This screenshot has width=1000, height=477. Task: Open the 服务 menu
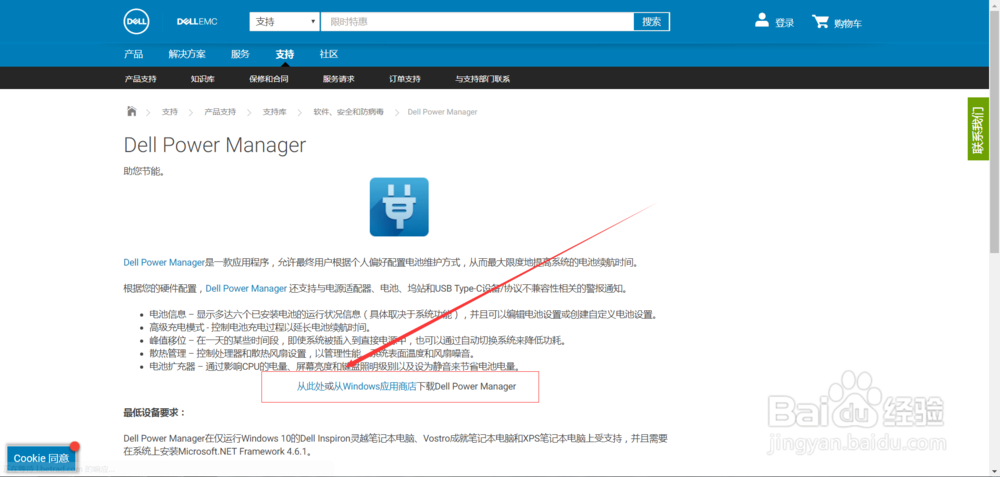[240, 55]
